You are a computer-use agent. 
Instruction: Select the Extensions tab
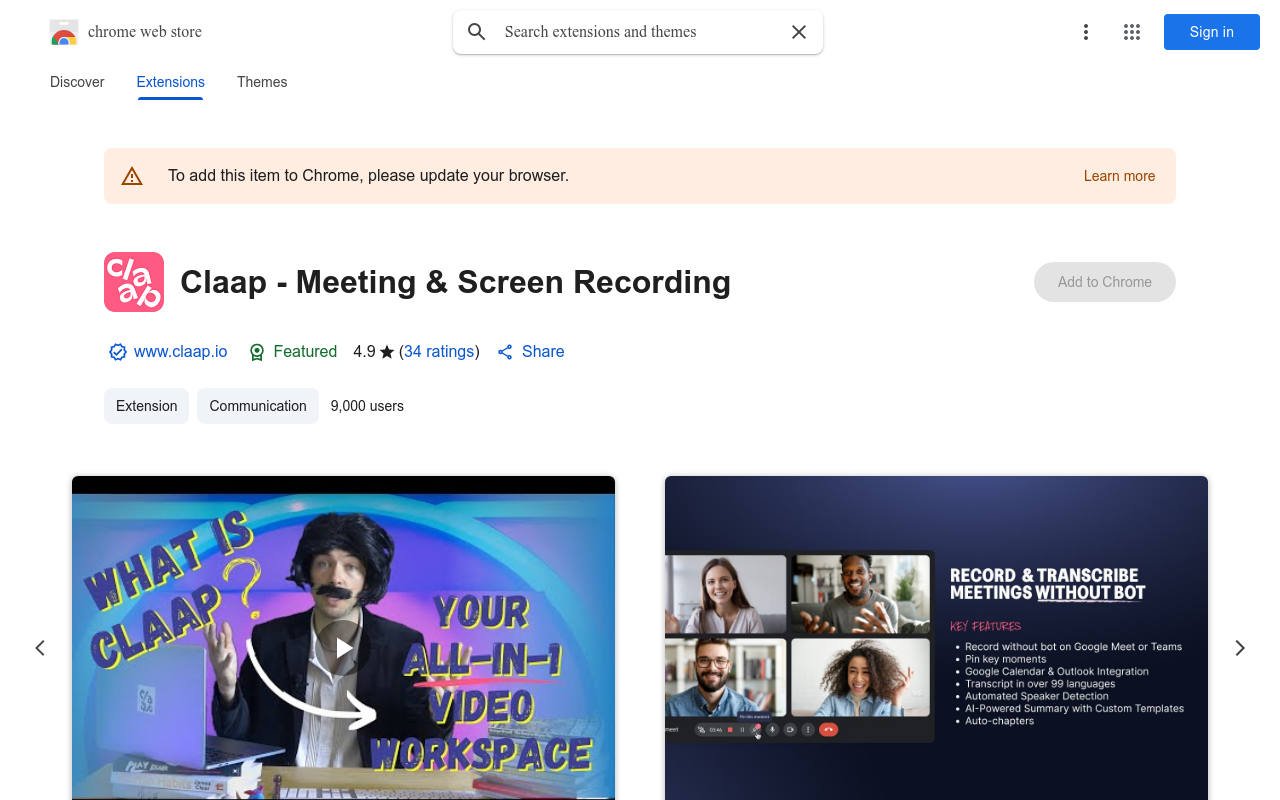pos(171,82)
